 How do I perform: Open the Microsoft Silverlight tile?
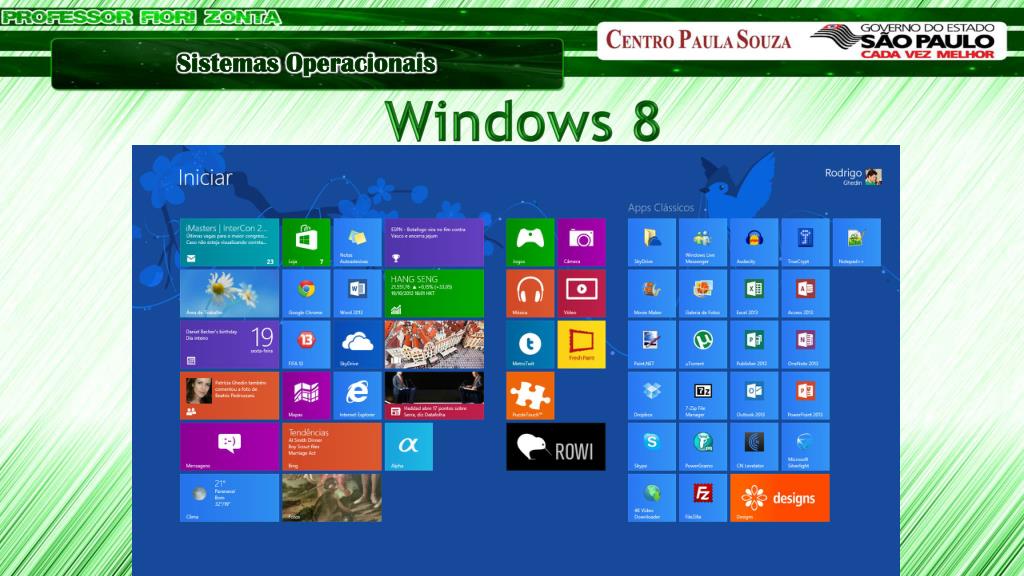(x=805, y=447)
